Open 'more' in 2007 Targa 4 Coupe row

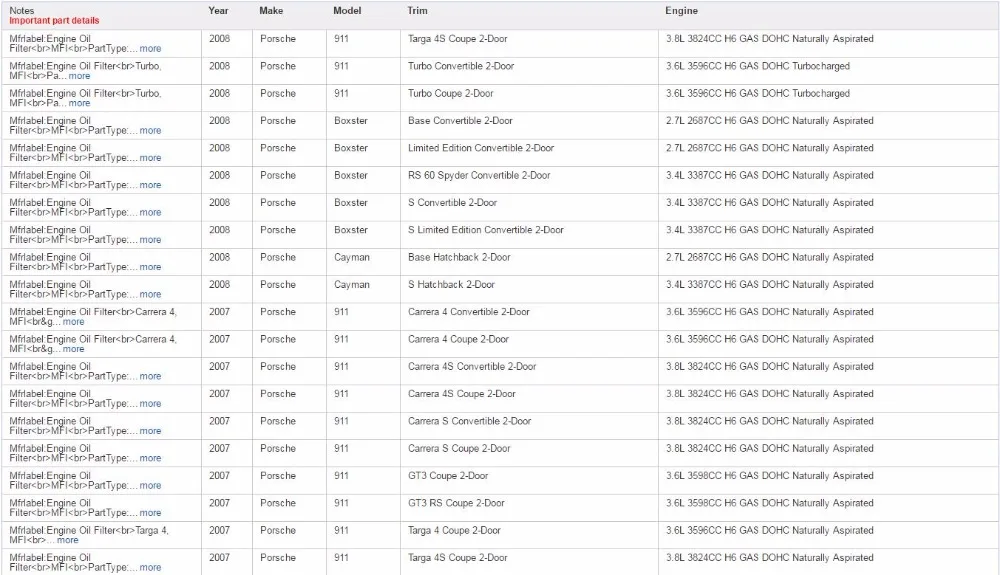pos(68,541)
